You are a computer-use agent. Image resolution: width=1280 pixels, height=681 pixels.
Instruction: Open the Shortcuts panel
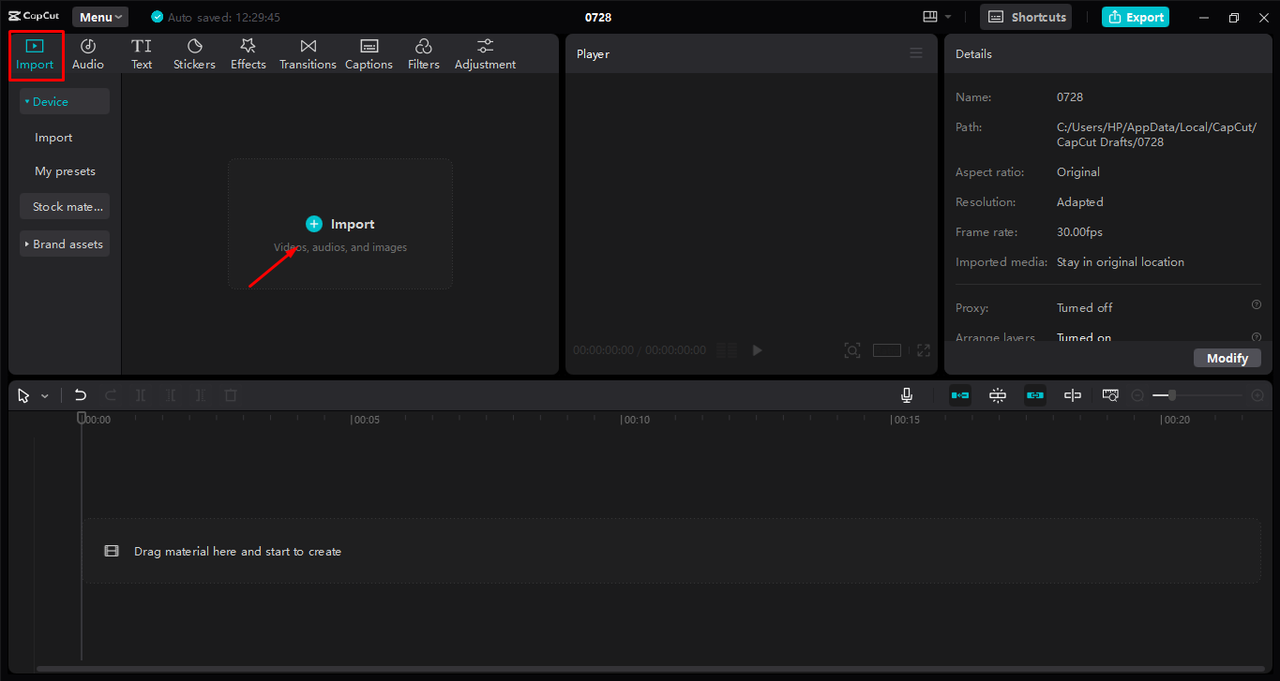click(1026, 17)
